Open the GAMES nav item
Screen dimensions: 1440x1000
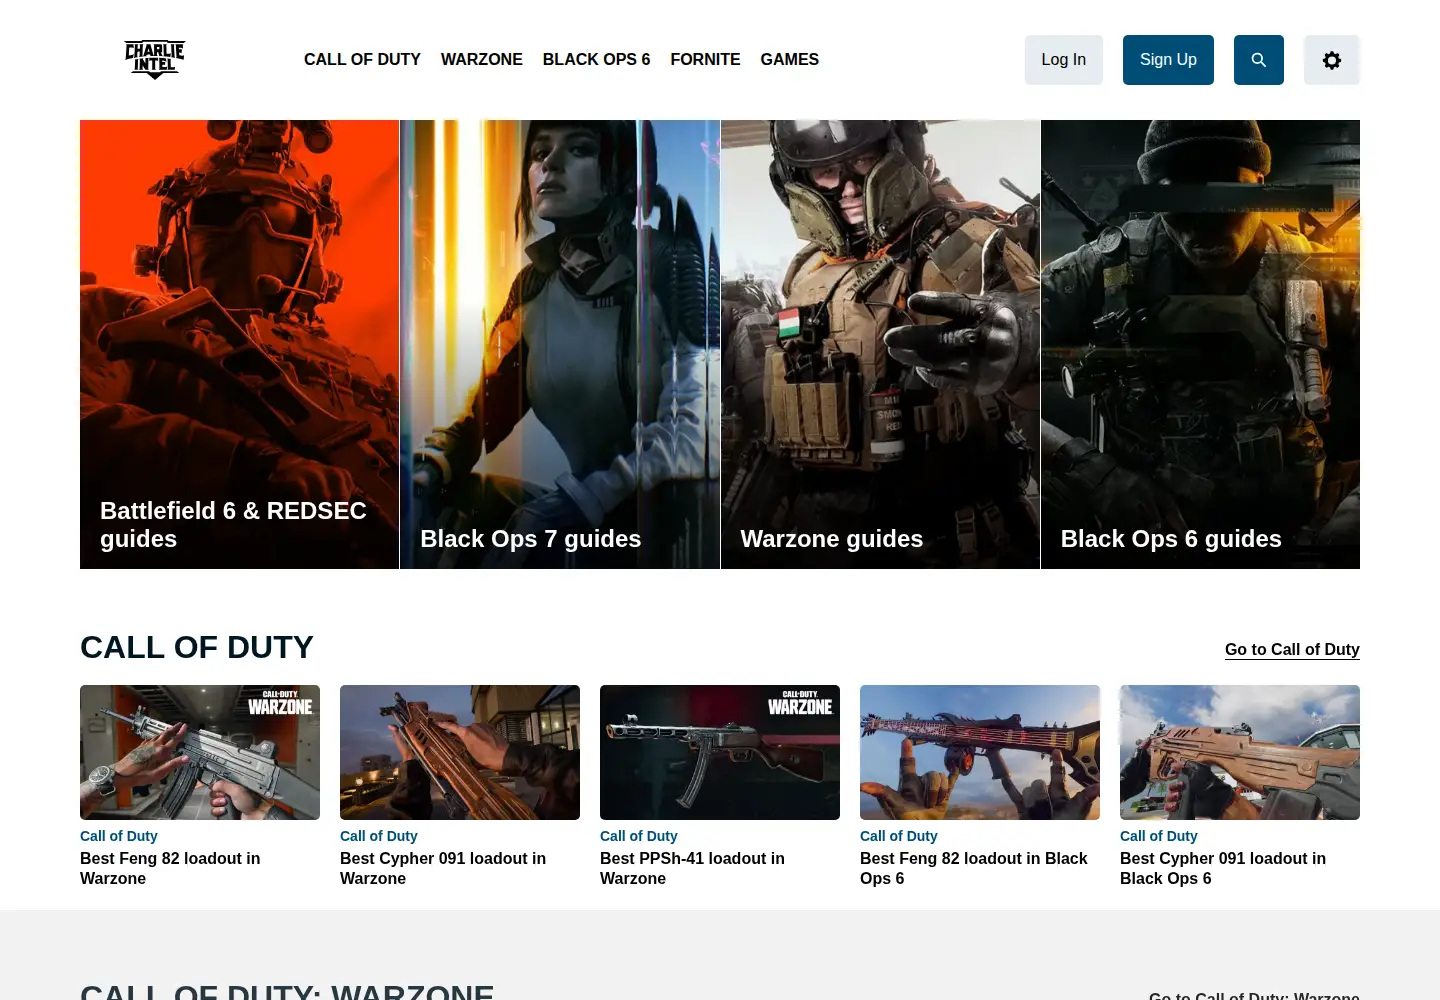(x=789, y=60)
